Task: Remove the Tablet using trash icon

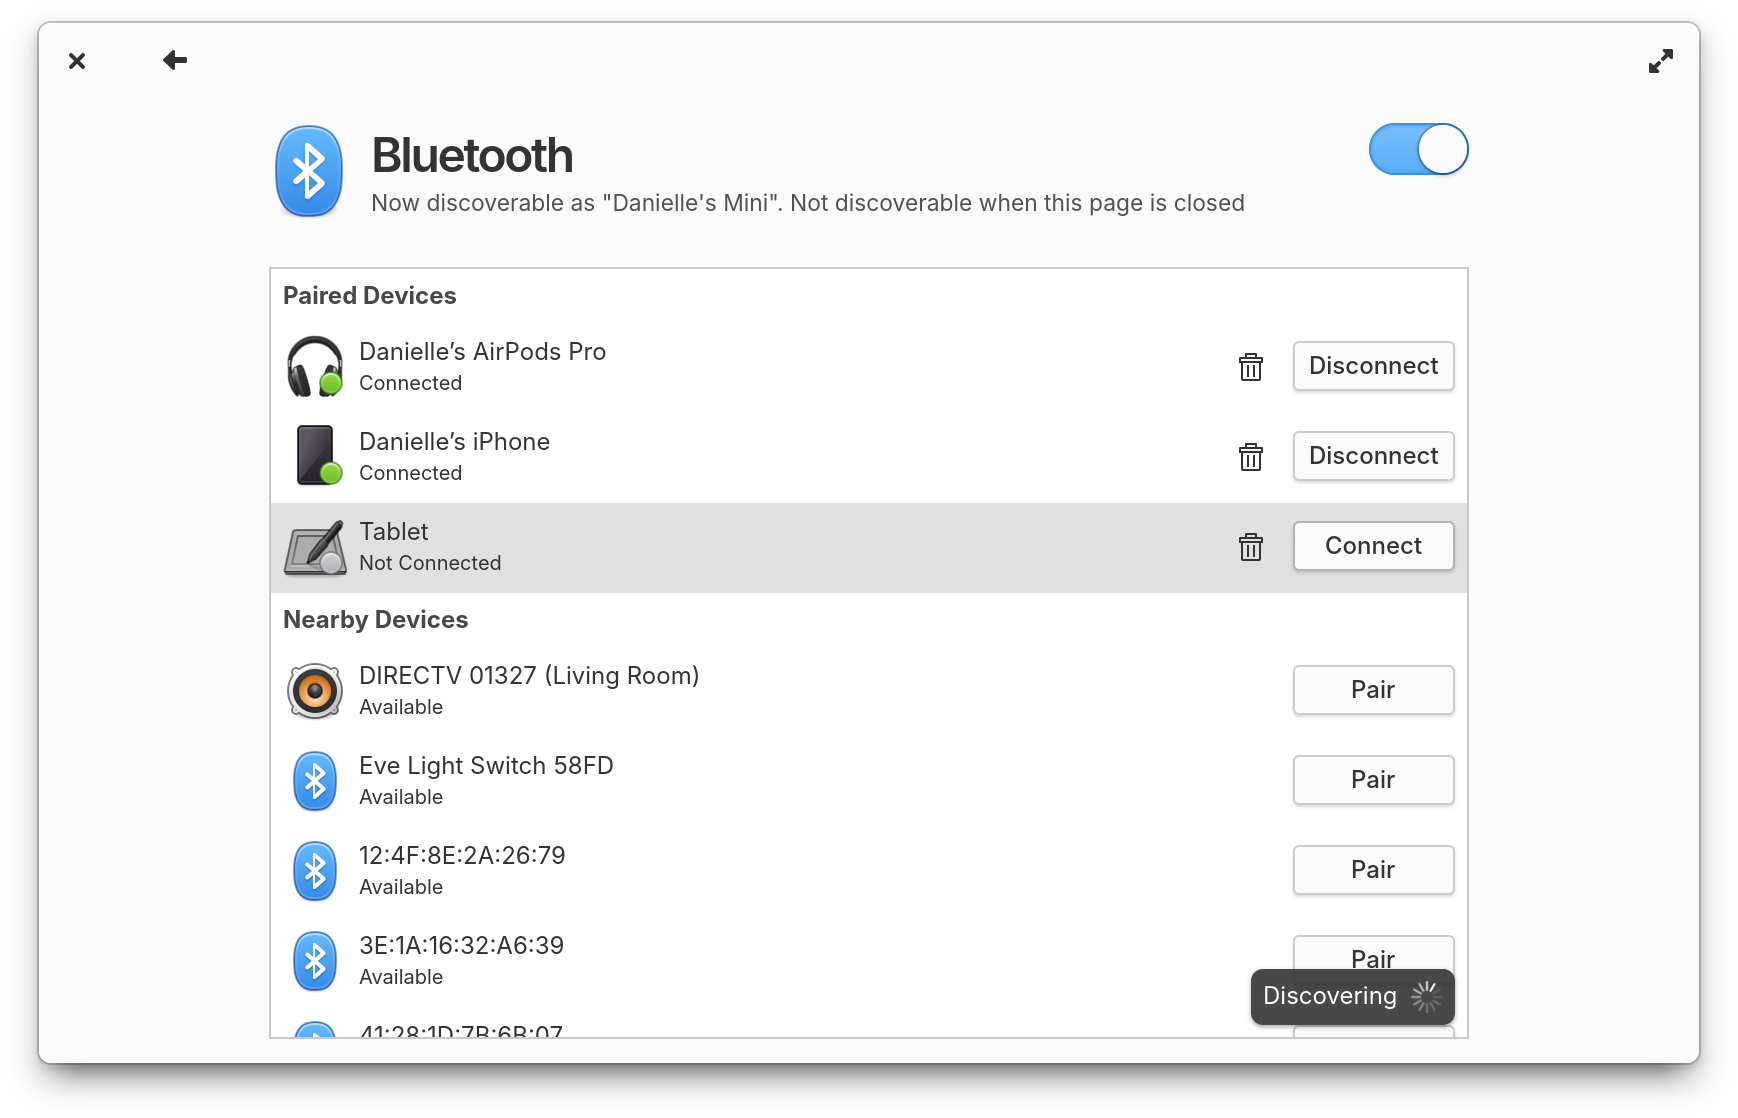Action: click(x=1250, y=547)
